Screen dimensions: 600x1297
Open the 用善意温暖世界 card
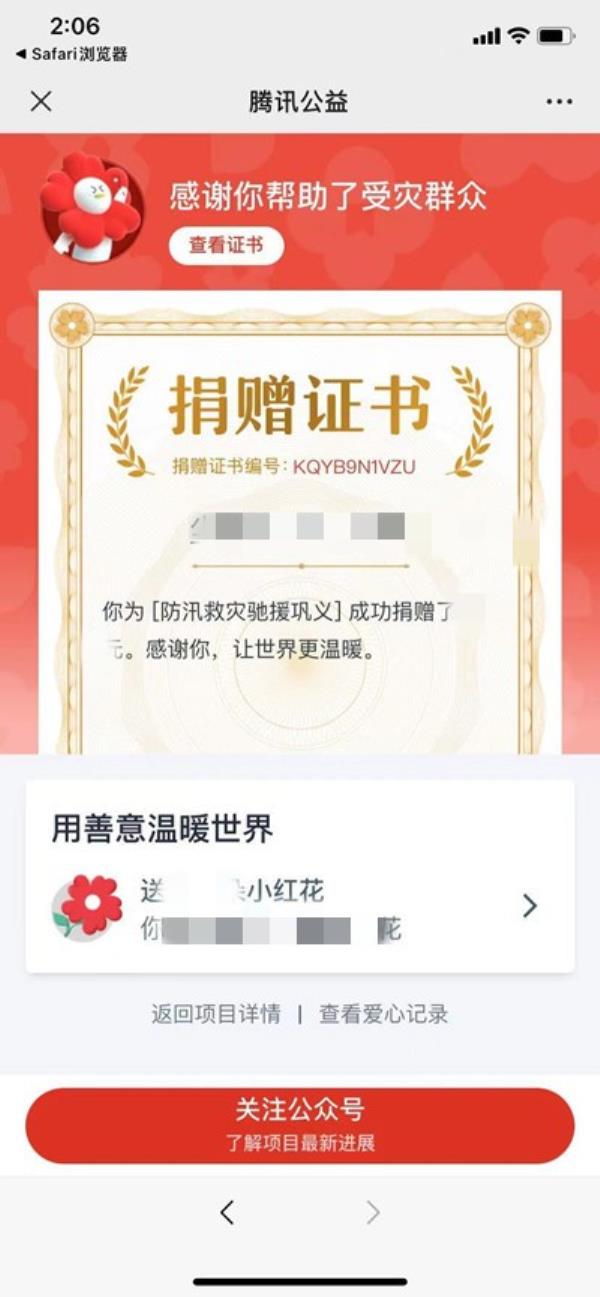300,876
